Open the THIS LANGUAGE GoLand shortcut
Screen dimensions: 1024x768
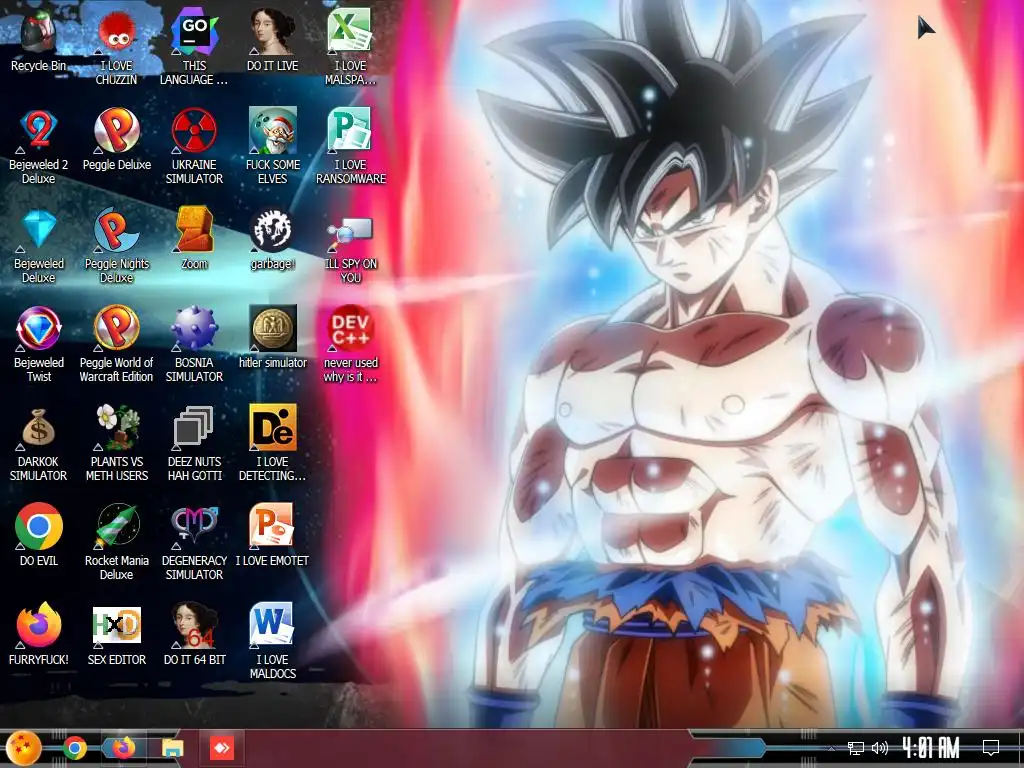click(x=194, y=31)
